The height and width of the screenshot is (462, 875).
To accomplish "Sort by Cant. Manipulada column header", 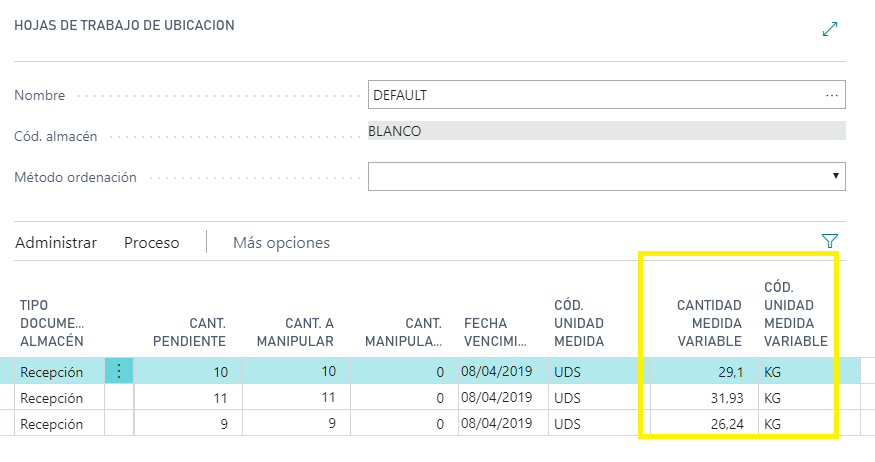I will [x=403, y=332].
